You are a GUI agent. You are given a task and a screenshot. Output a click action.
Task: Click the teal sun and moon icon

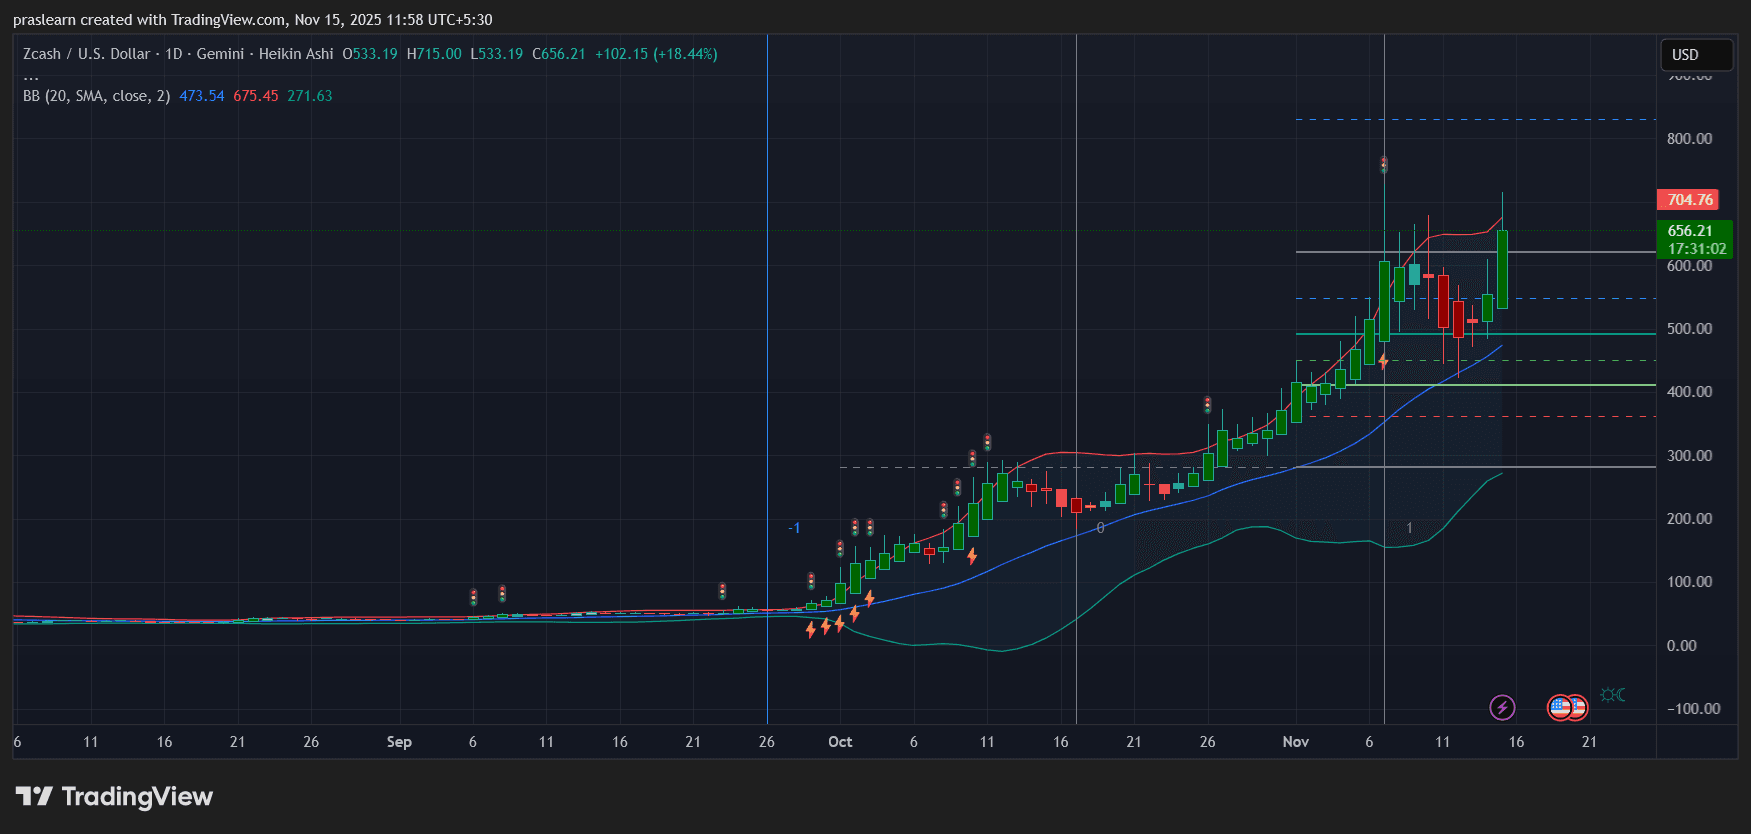(x=1612, y=695)
